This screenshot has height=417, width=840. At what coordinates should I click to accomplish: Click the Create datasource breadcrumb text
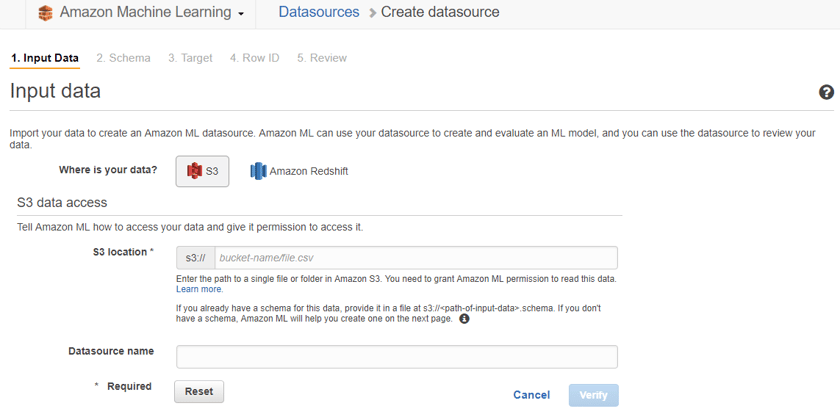coord(440,12)
